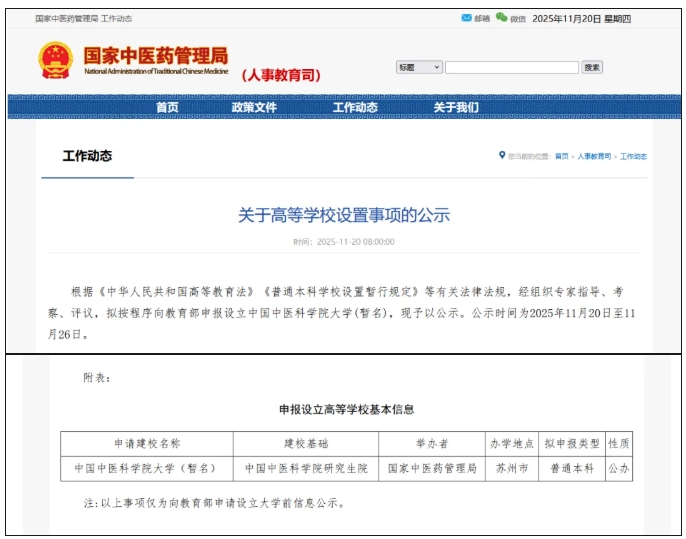The height and width of the screenshot is (539, 686).
Task: Click the location pin breadcrumb icon
Action: 502,155
